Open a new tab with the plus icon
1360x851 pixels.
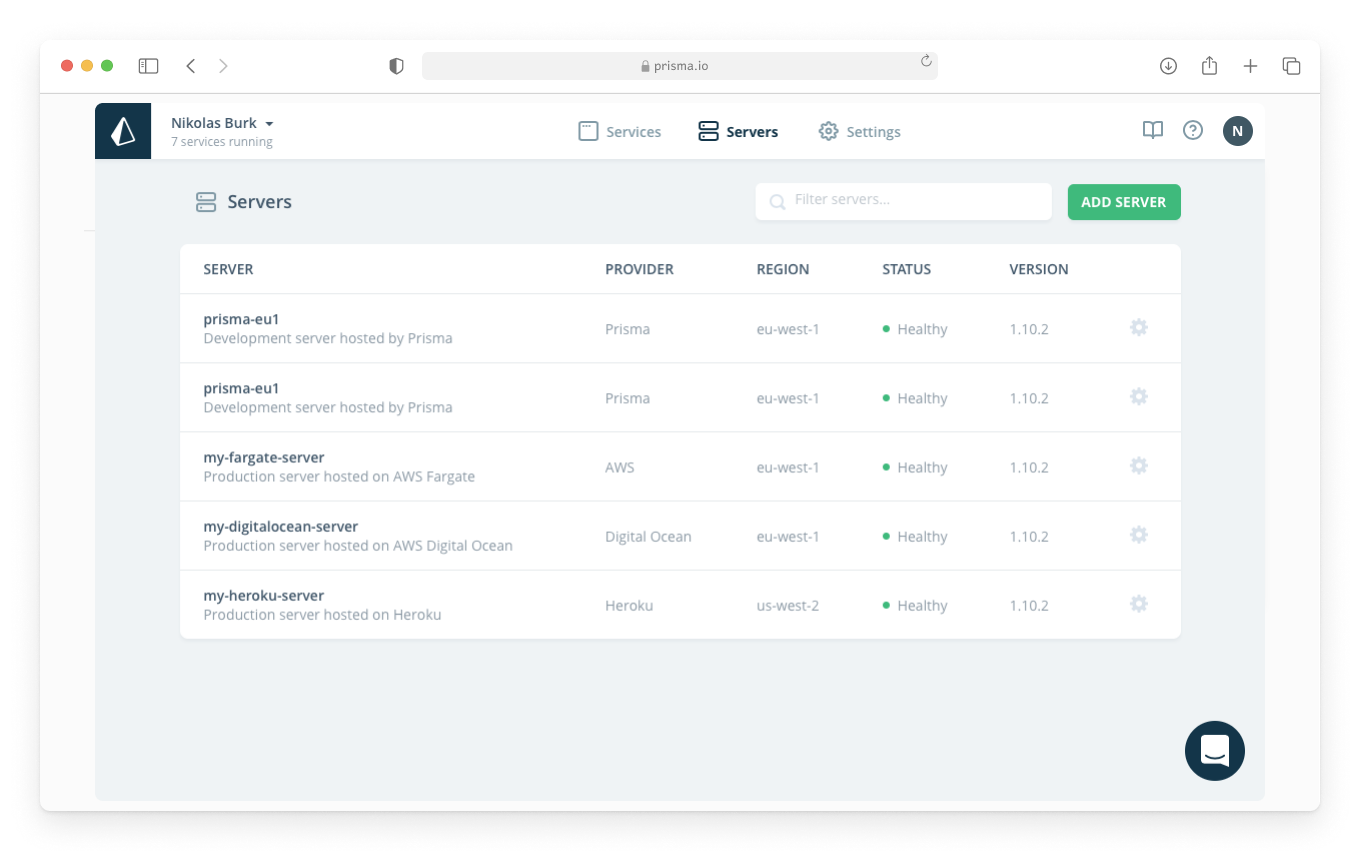pos(1250,66)
